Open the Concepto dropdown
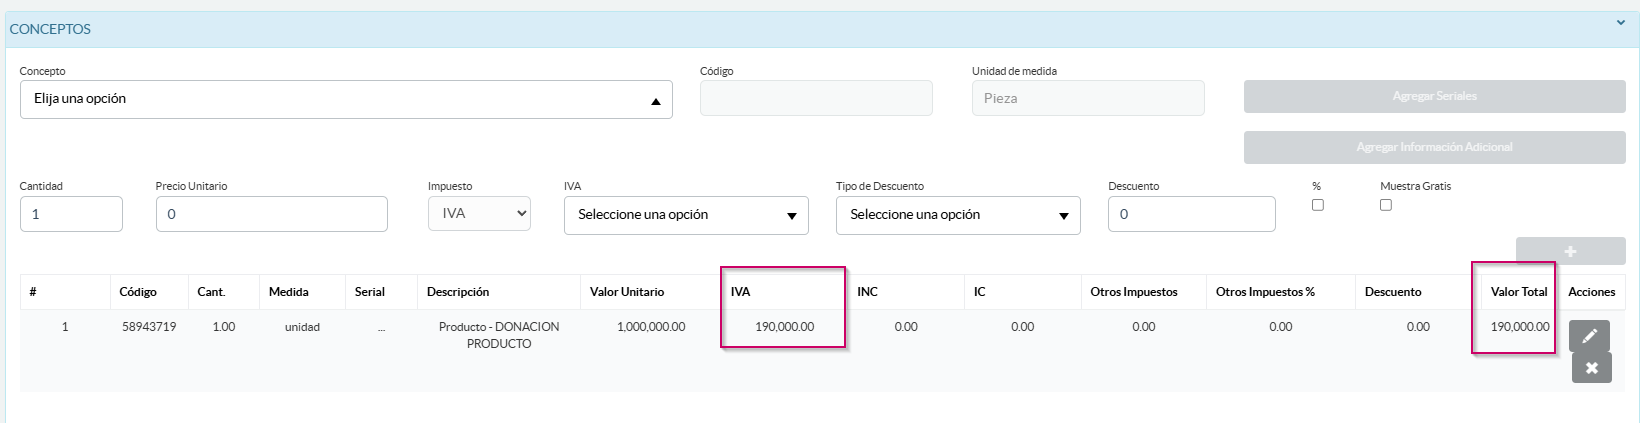 tap(346, 100)
